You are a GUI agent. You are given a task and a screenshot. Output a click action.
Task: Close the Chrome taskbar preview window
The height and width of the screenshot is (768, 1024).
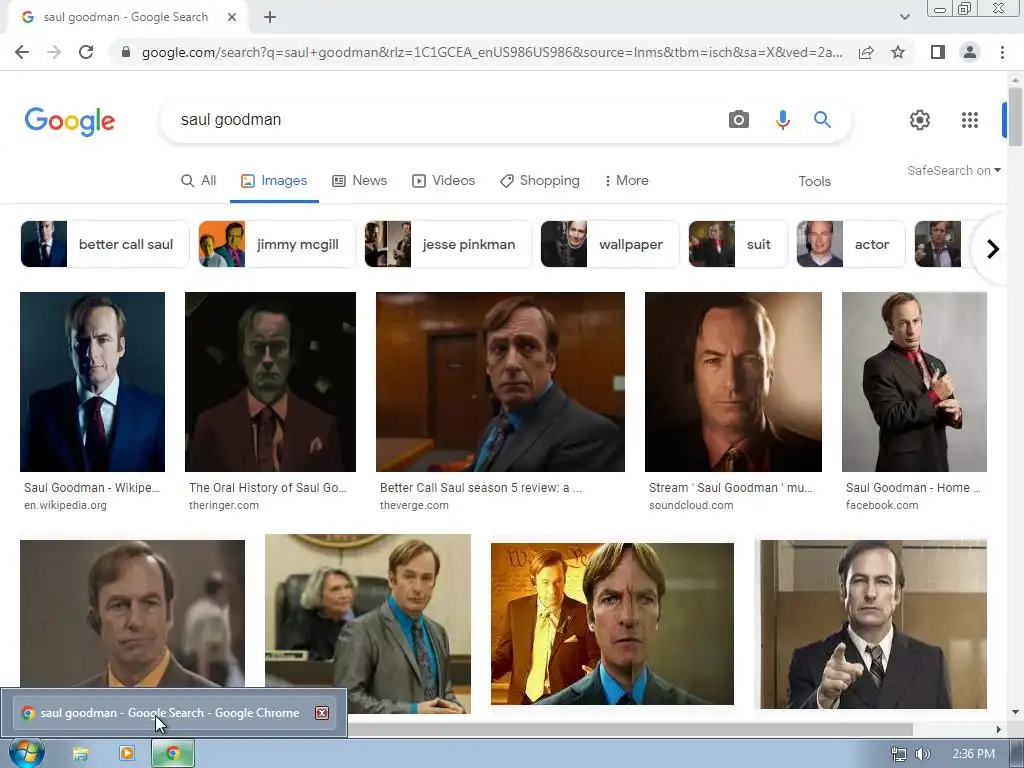click(322, 713)
